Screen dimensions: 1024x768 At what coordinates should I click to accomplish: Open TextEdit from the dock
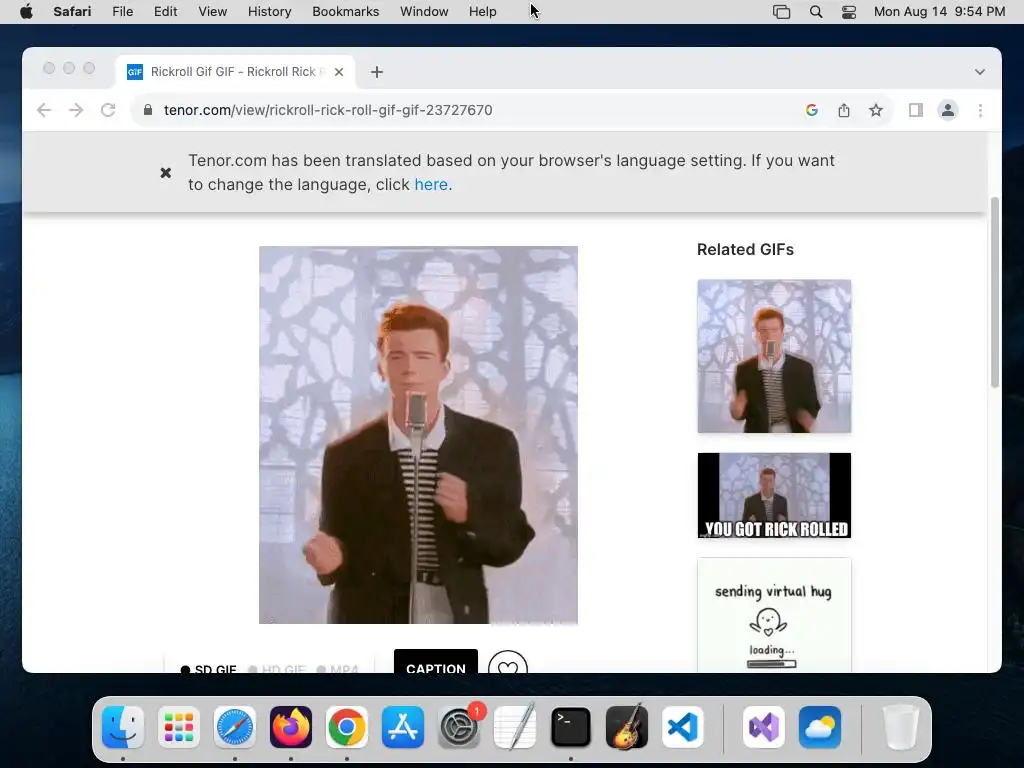[x=515, y=727]
